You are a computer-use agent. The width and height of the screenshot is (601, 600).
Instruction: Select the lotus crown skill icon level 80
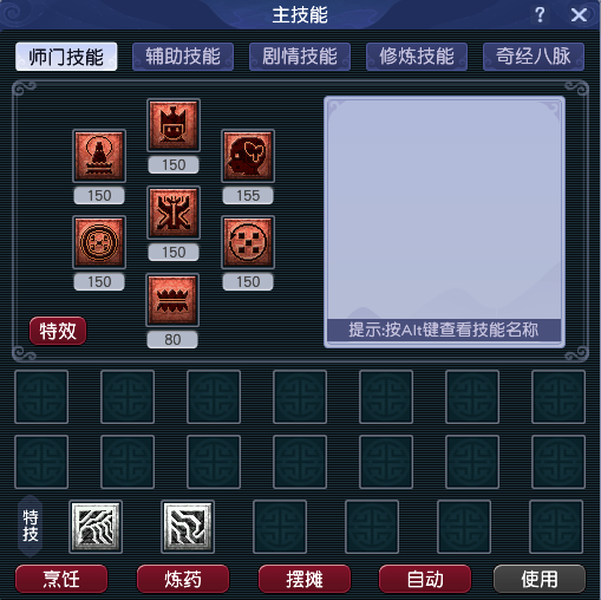coord(172,300)
